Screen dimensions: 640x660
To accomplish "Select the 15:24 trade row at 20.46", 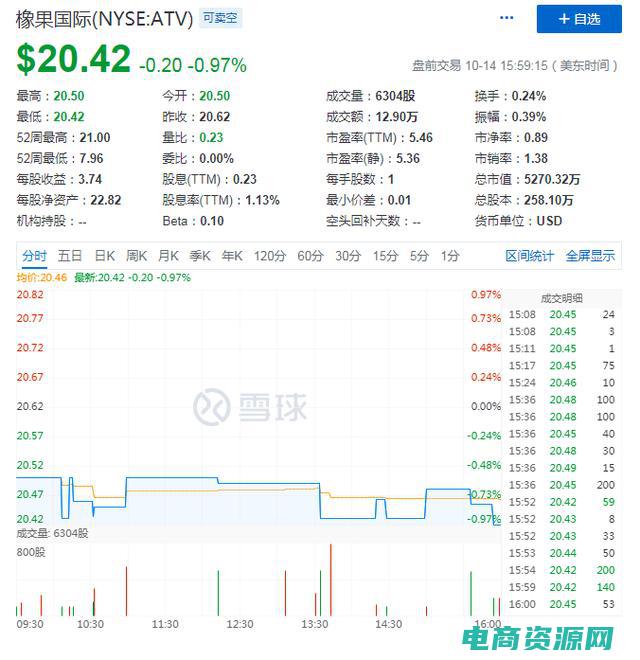I will (562, 383).
